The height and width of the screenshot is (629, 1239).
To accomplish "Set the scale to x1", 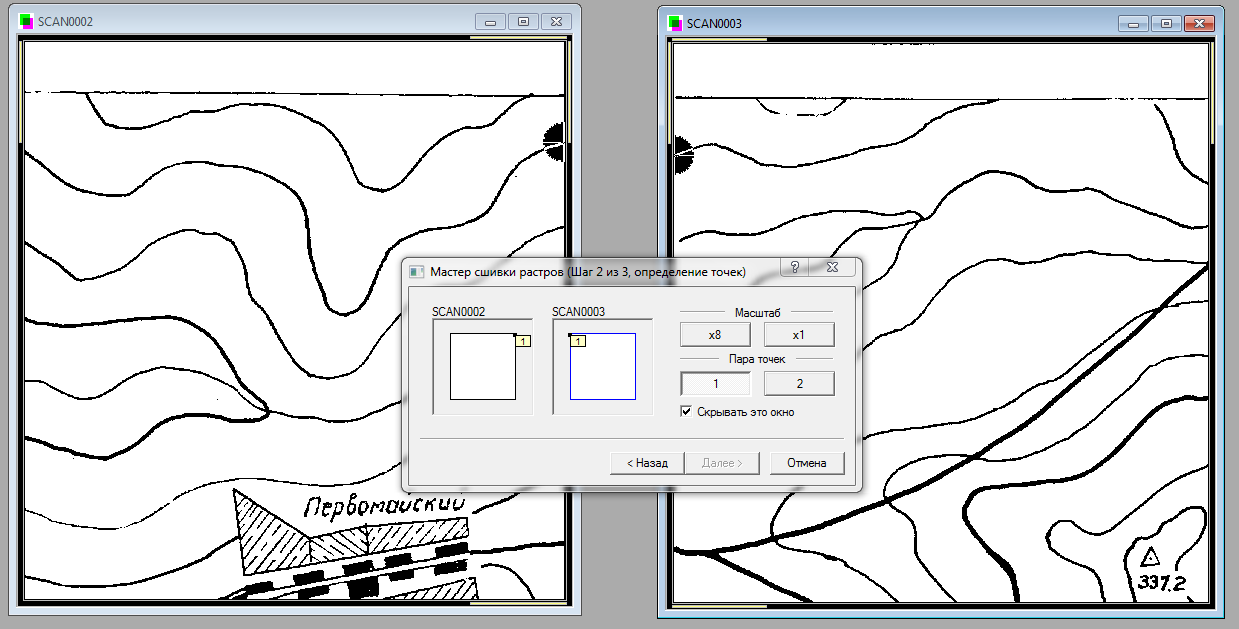I will (x=799, y=335).
